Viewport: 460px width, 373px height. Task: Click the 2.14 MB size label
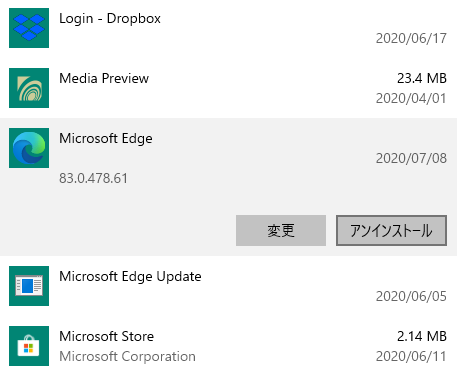(x=422, y=336)
